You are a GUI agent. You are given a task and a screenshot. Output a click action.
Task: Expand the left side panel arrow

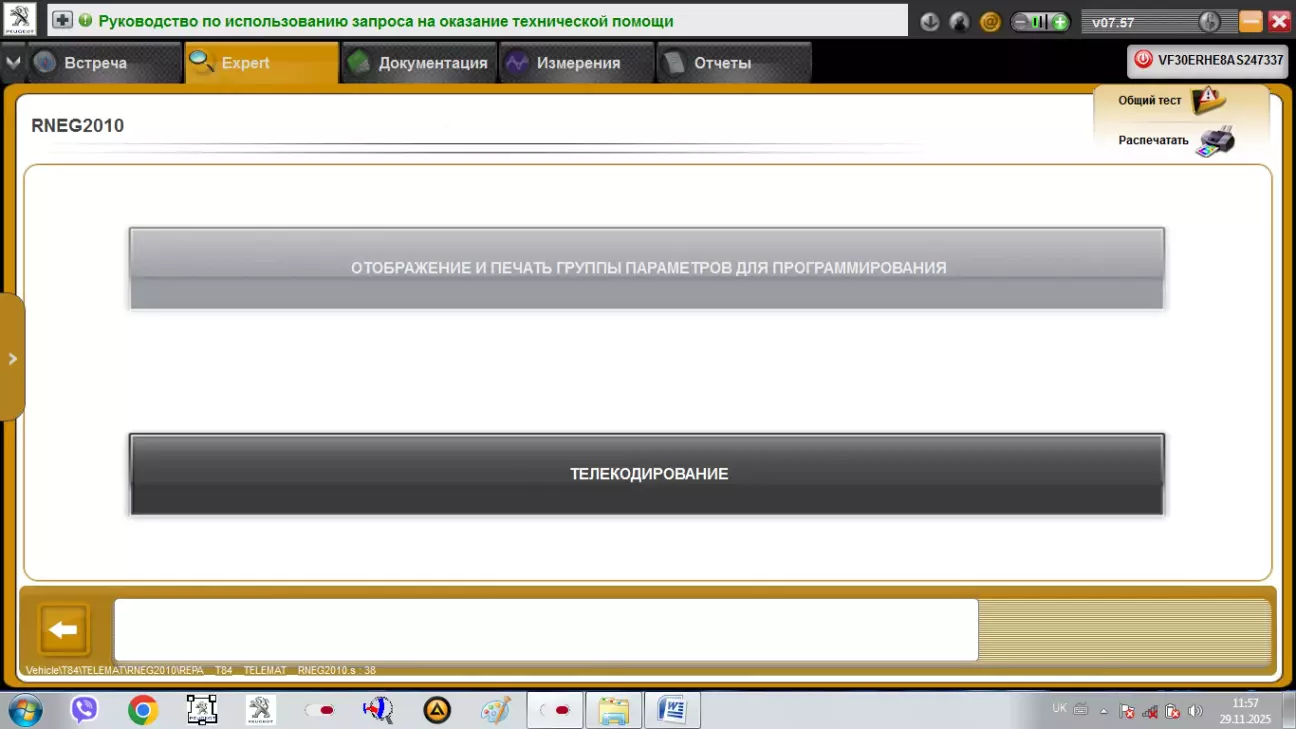point(12,358)
